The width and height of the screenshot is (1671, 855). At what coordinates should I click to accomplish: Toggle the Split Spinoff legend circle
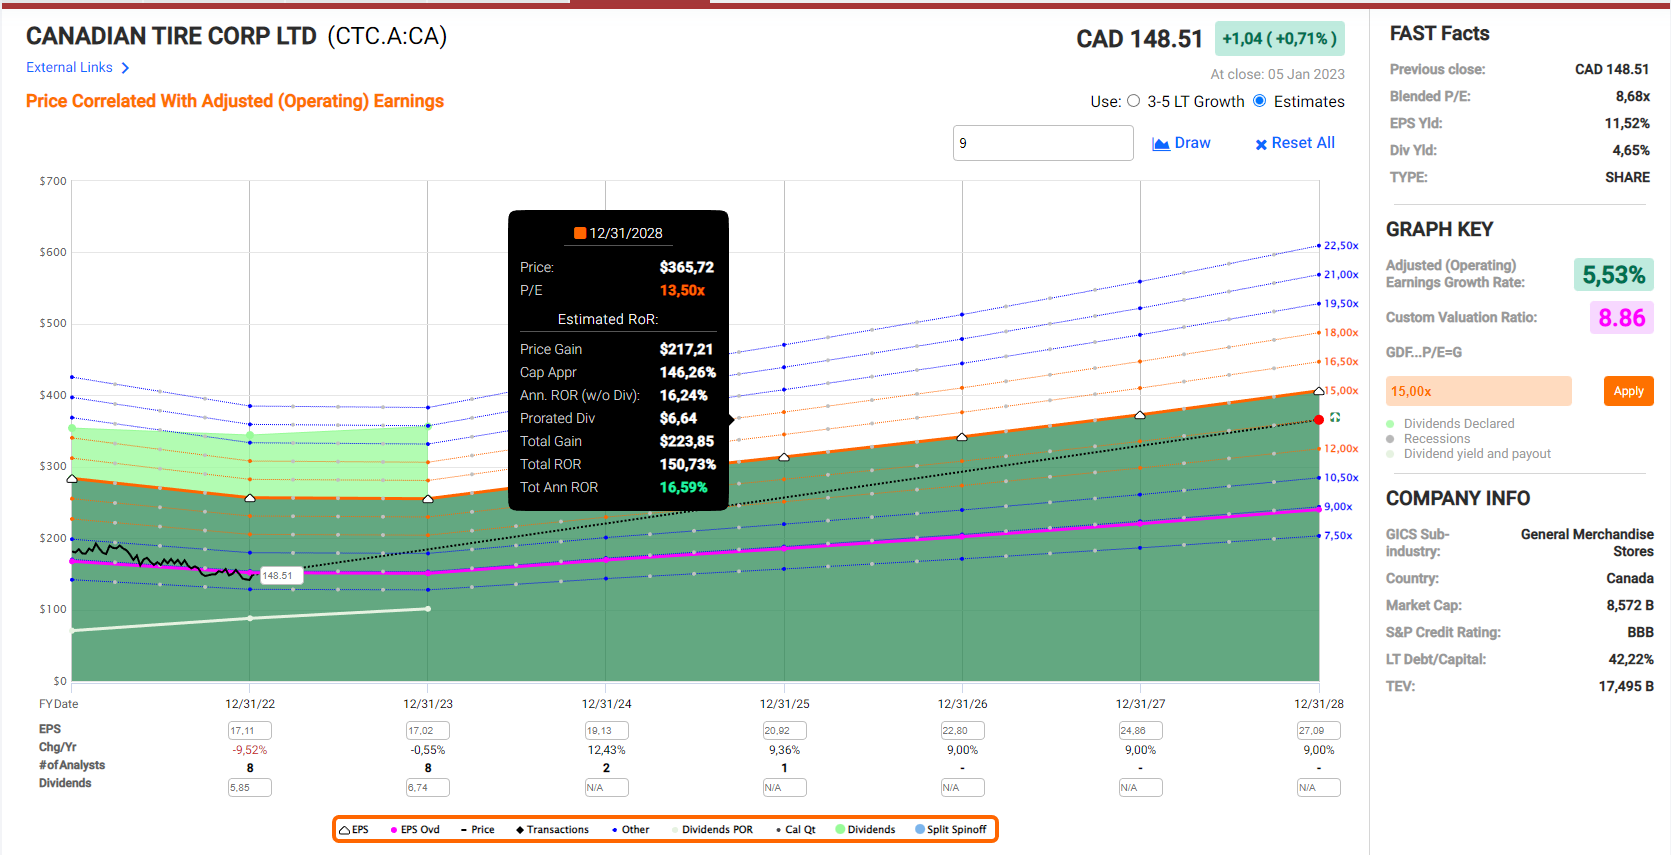(x=920, y=830)
